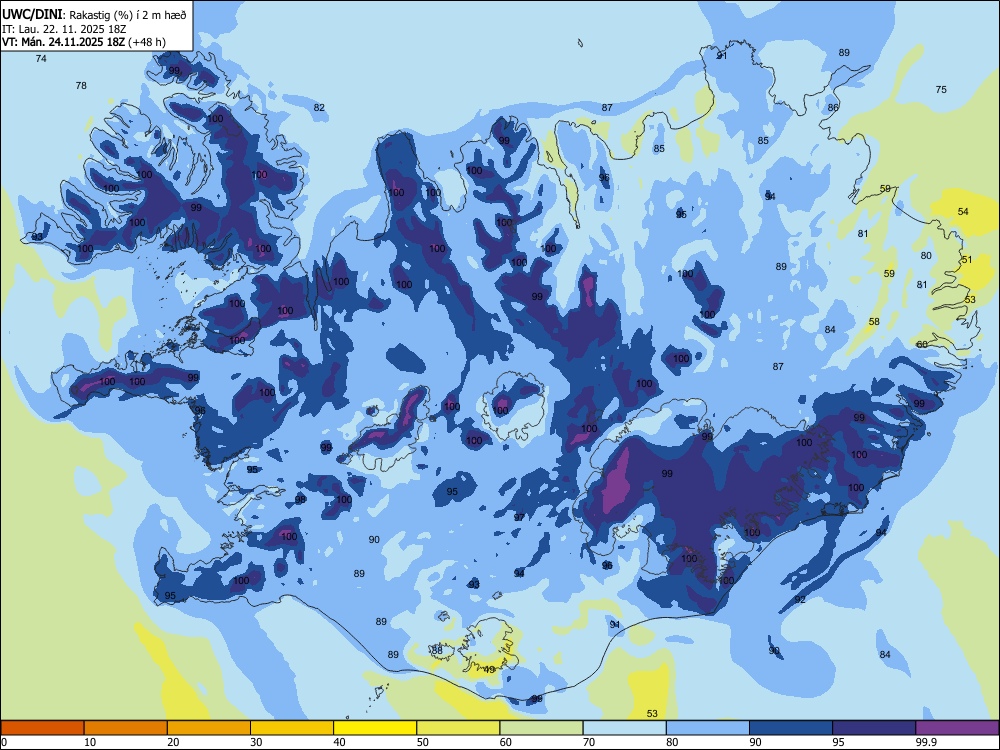Click the 95–99.9% dark indigo legend swatch
The height and width of the screenshot is (750, 1000).
[874, 728]
